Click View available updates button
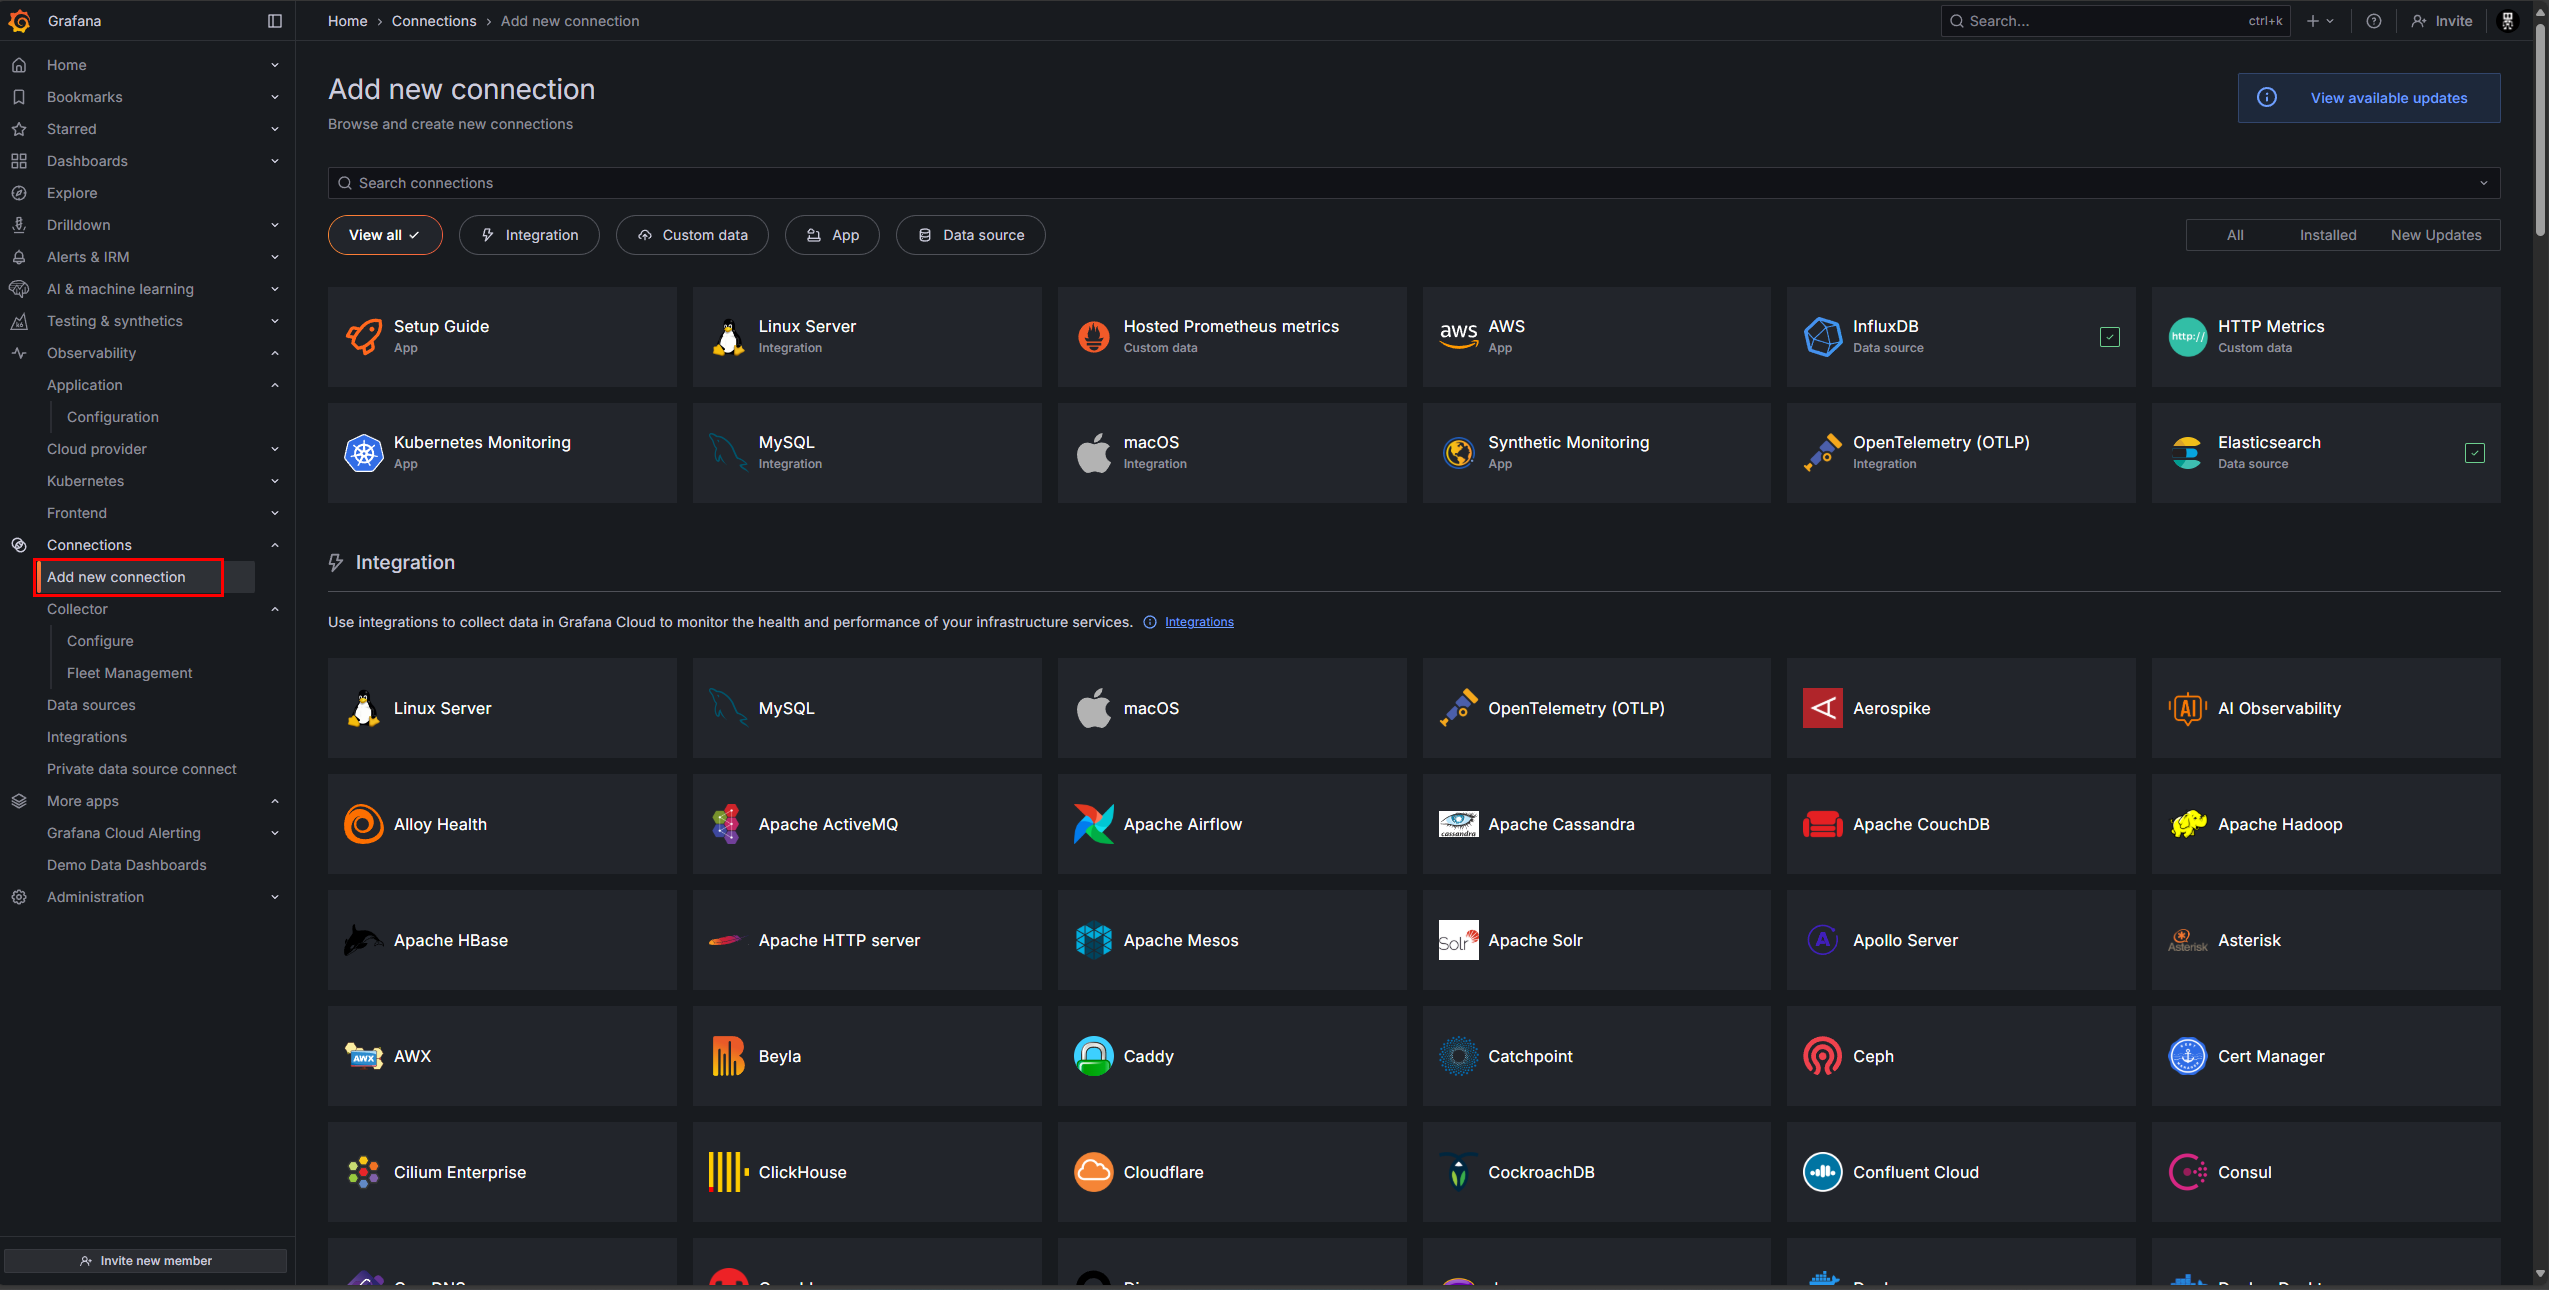The height and width of the screenshot is (1290, 2549). (x=2369, y=98)
